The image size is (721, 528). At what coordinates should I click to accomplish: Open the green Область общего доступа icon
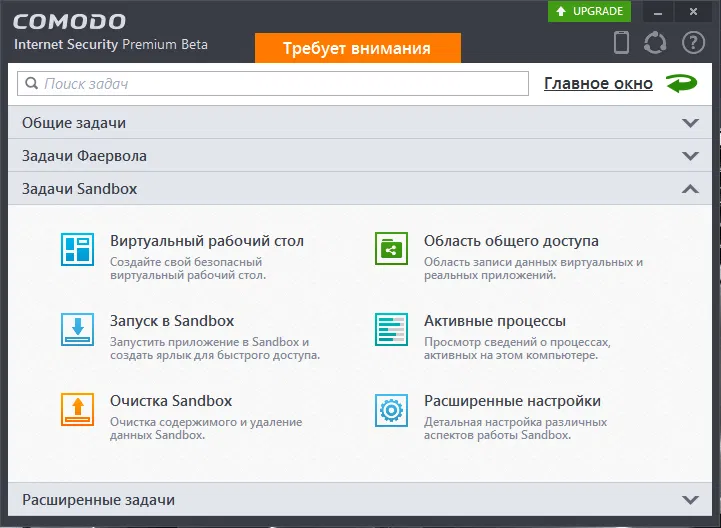coord(391,249)
